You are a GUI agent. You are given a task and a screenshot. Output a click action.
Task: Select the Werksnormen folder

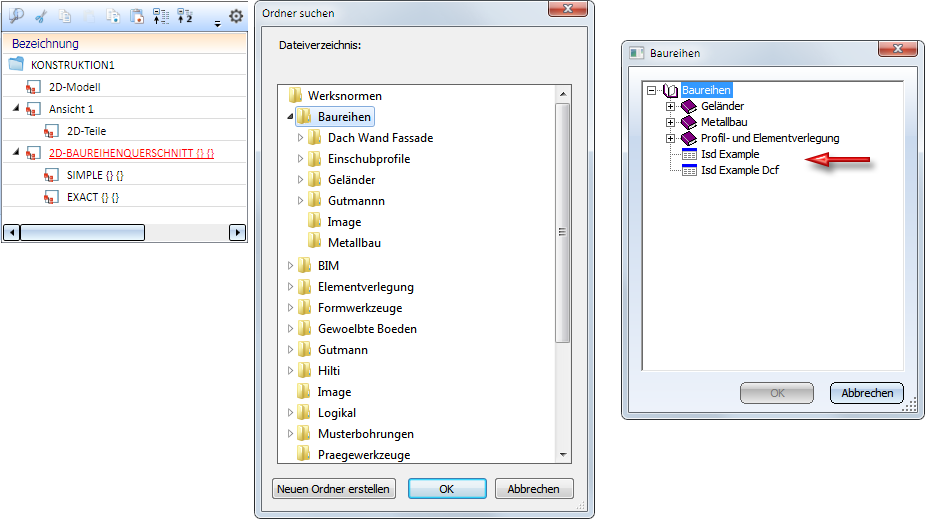click(345, 96)
